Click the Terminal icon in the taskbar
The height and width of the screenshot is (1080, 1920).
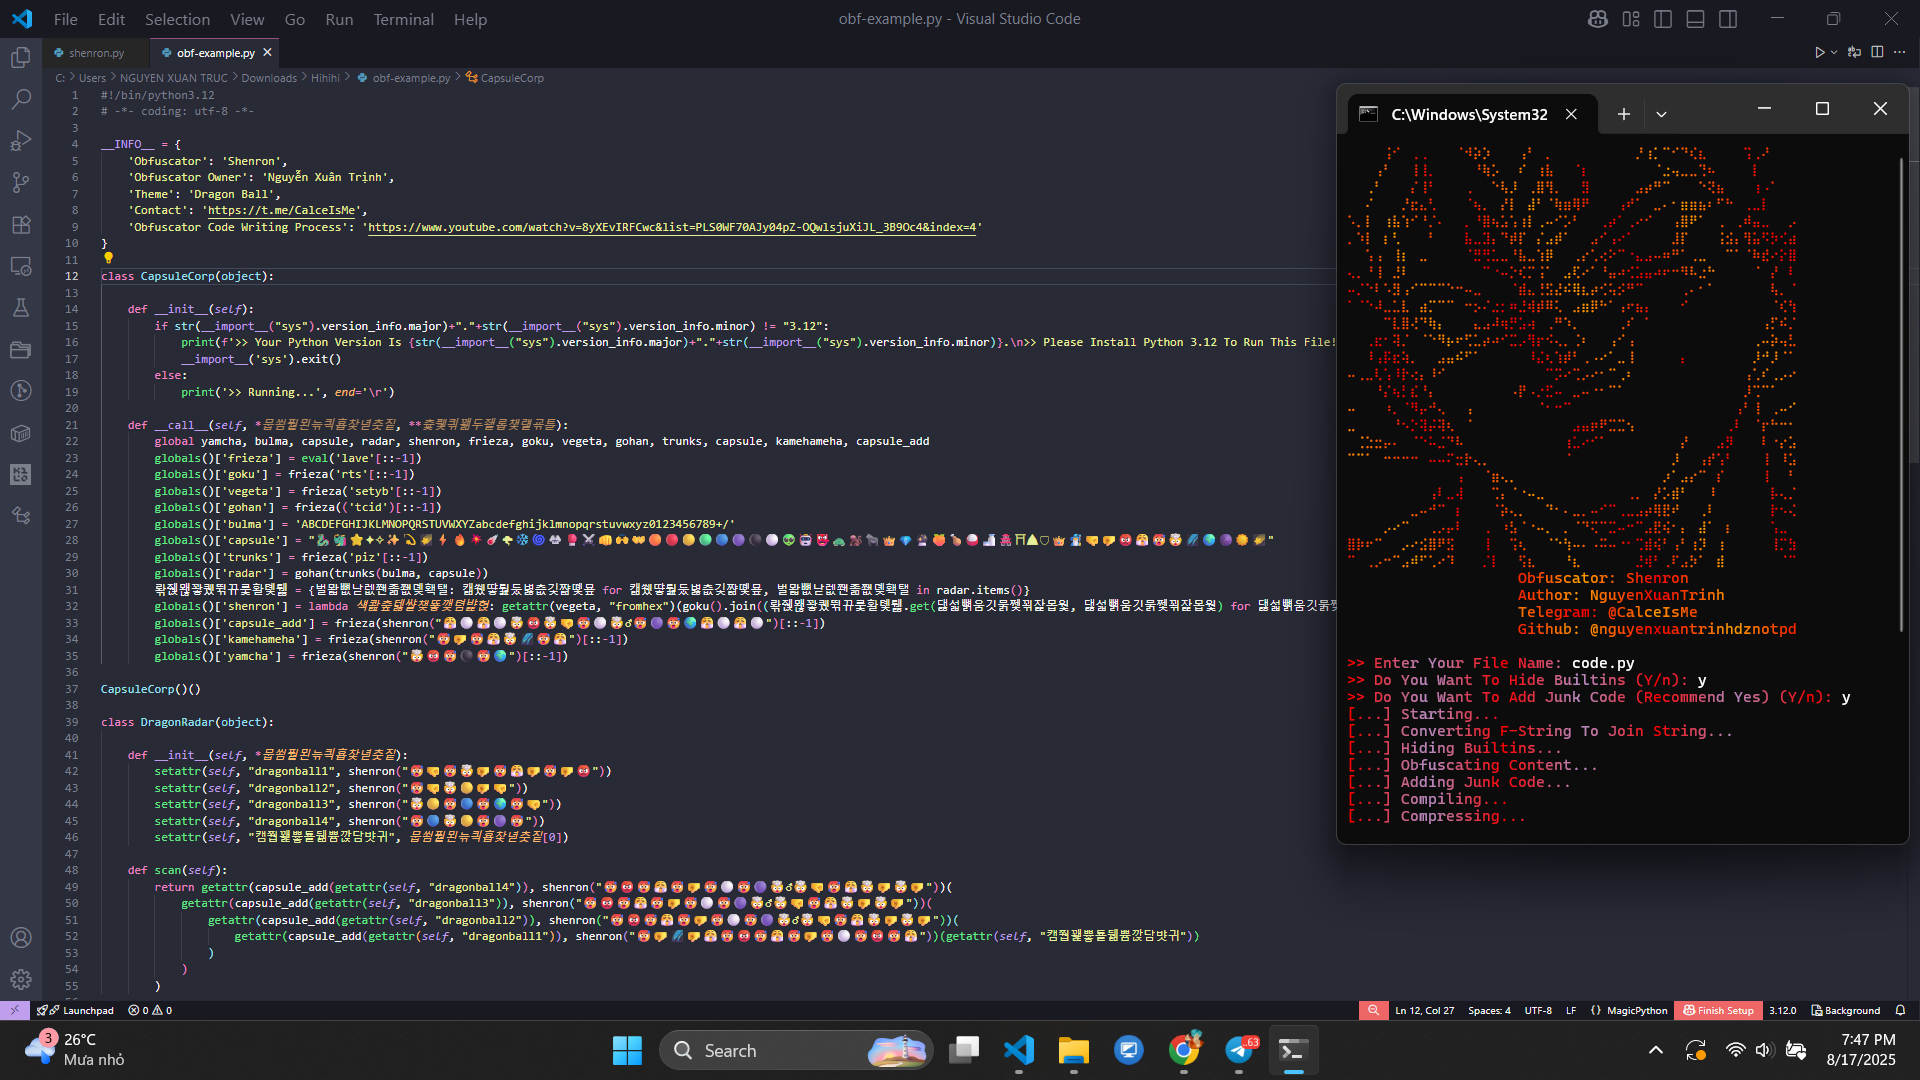click(1293, 1050)
